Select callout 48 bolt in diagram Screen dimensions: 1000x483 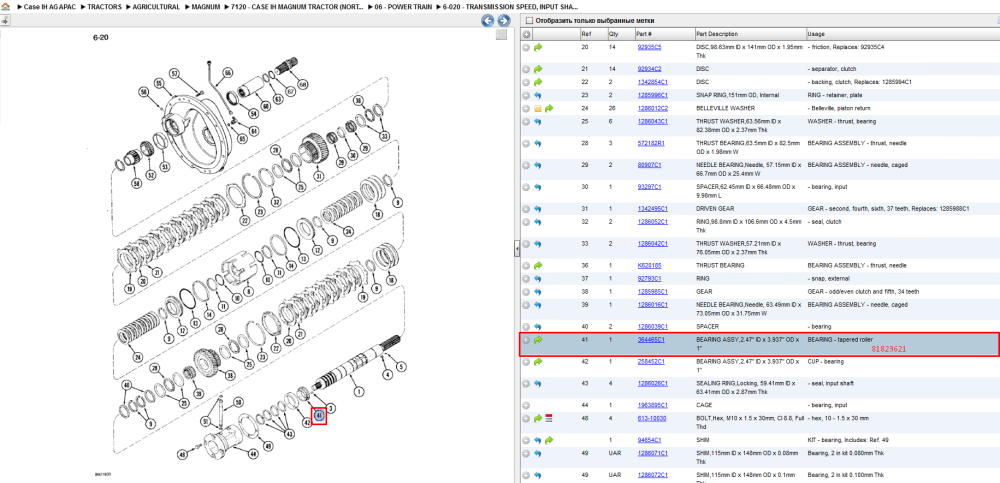pyautogui.click(x=182, y=455)
